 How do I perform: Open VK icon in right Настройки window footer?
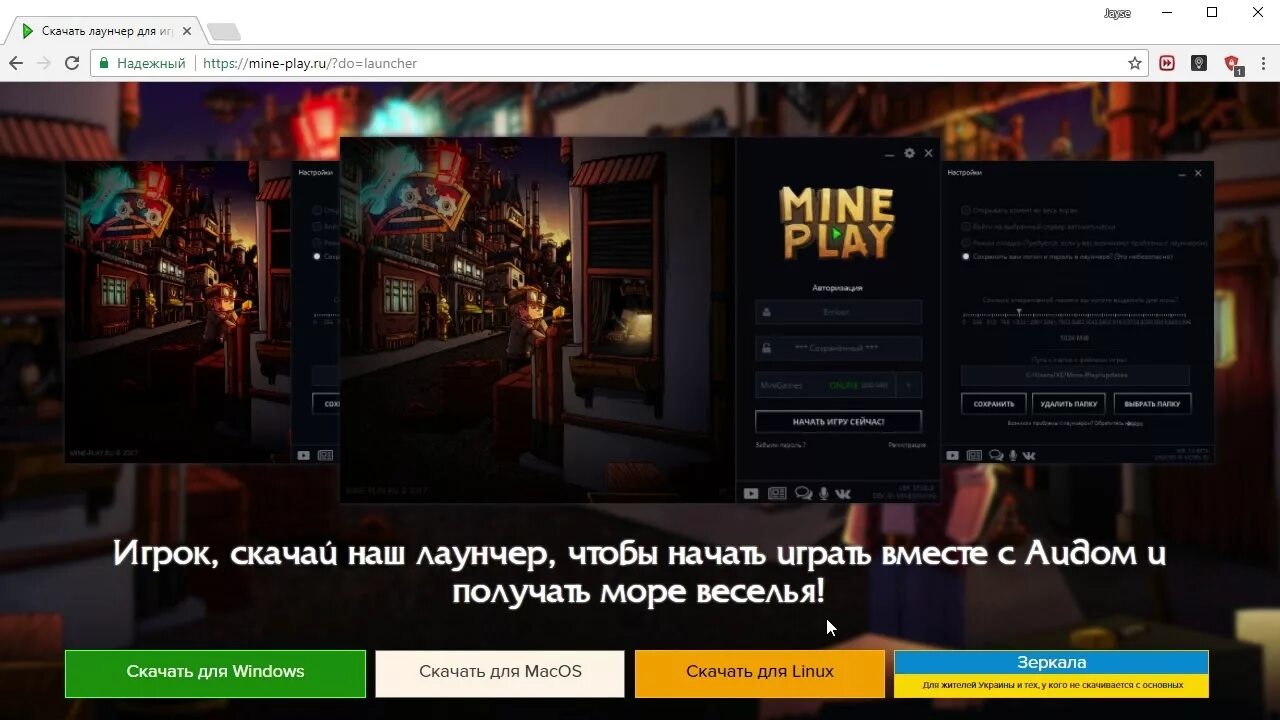coord(1029,455)
